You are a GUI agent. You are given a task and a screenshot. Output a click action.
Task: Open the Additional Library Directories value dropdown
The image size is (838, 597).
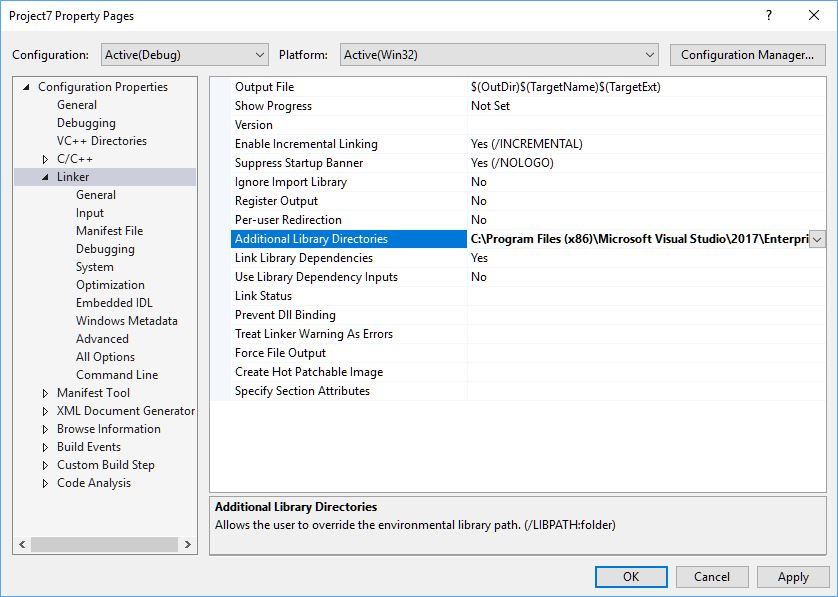816,238
